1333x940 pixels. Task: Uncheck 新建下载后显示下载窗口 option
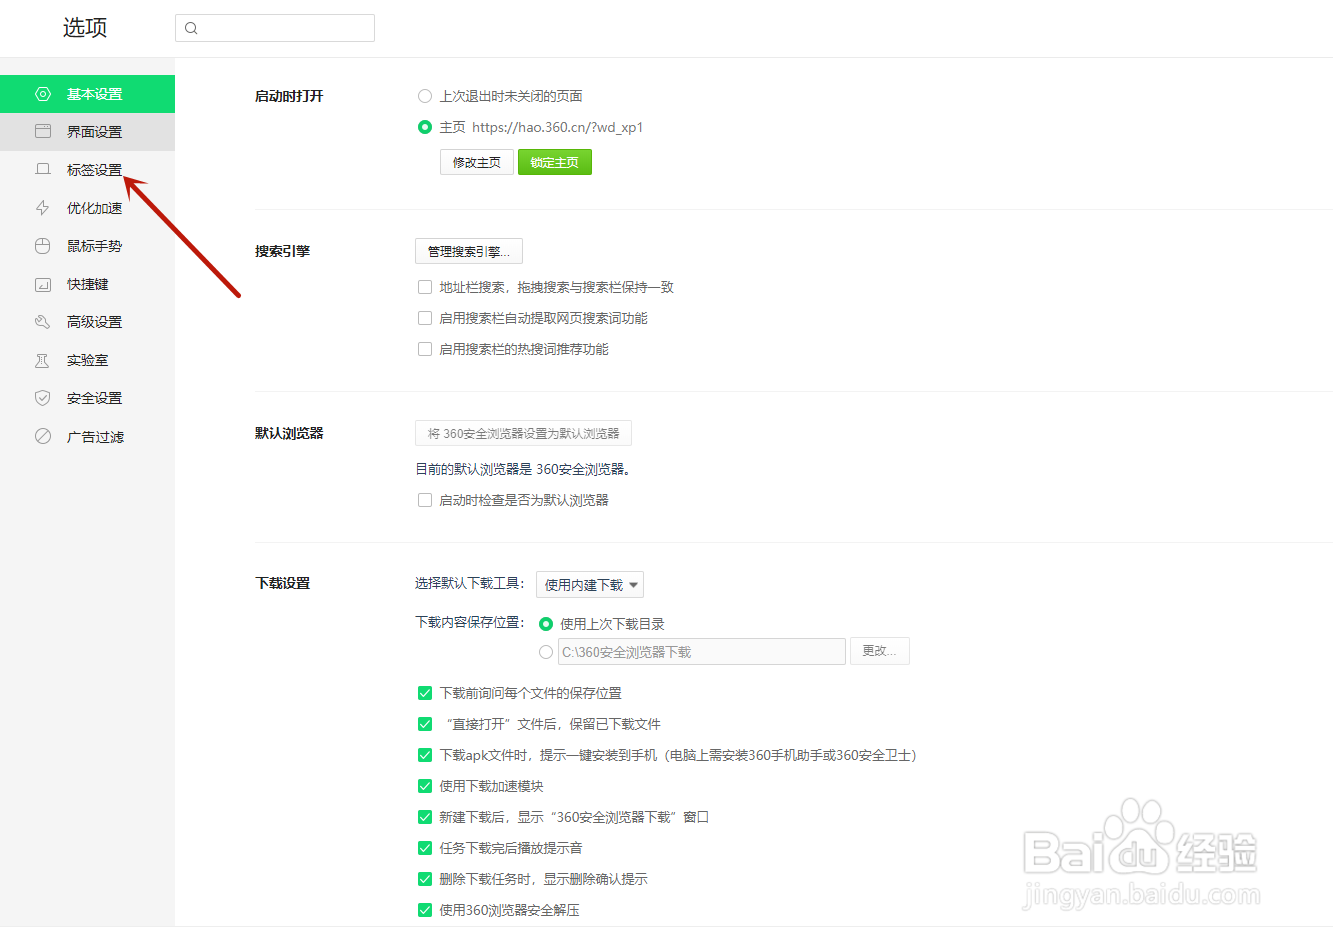pyautogui.click(x=425, y=817)
